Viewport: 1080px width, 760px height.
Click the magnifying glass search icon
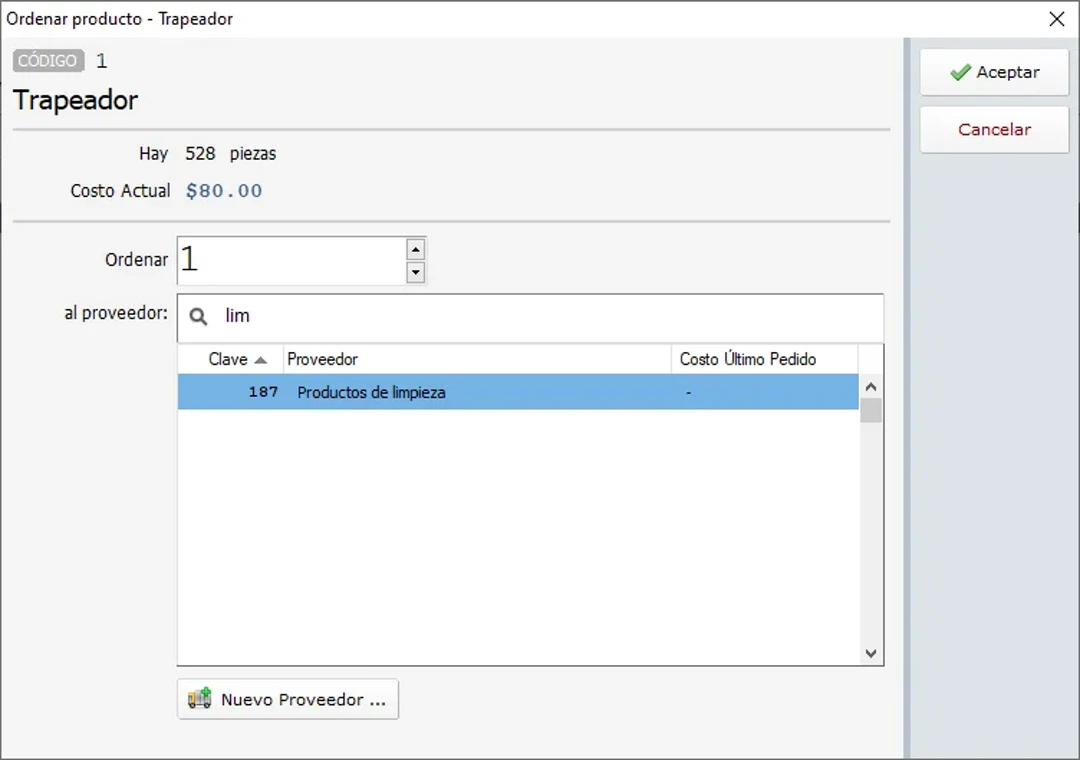point(199,316)
